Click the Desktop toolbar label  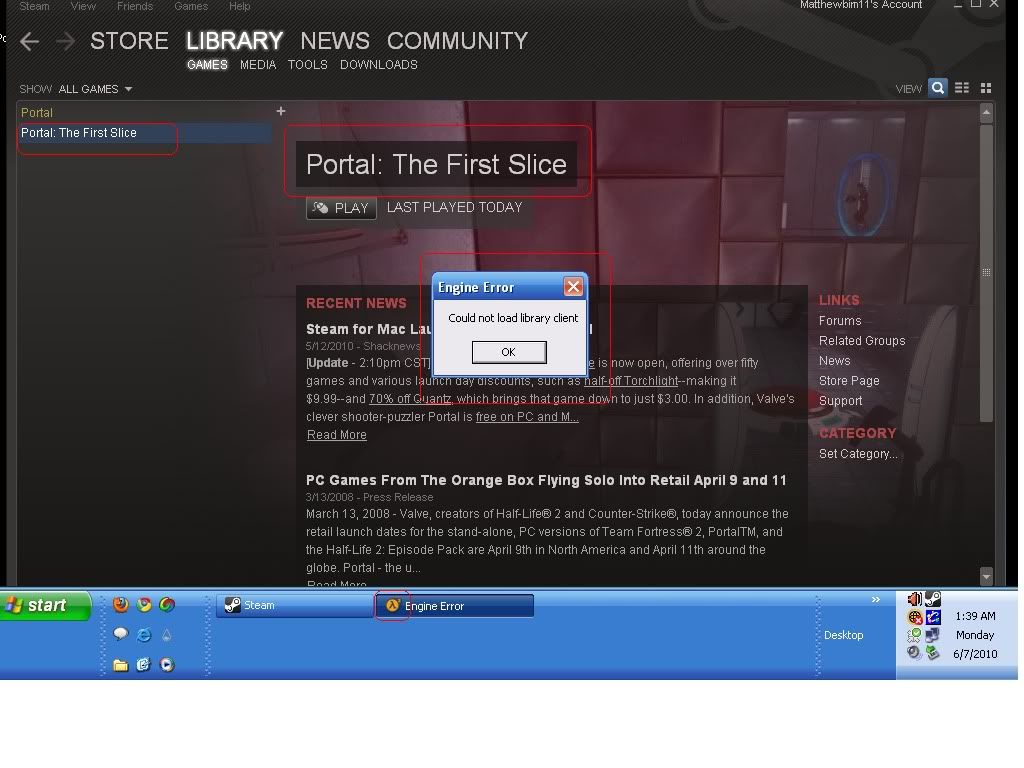(x=843, y=635)
